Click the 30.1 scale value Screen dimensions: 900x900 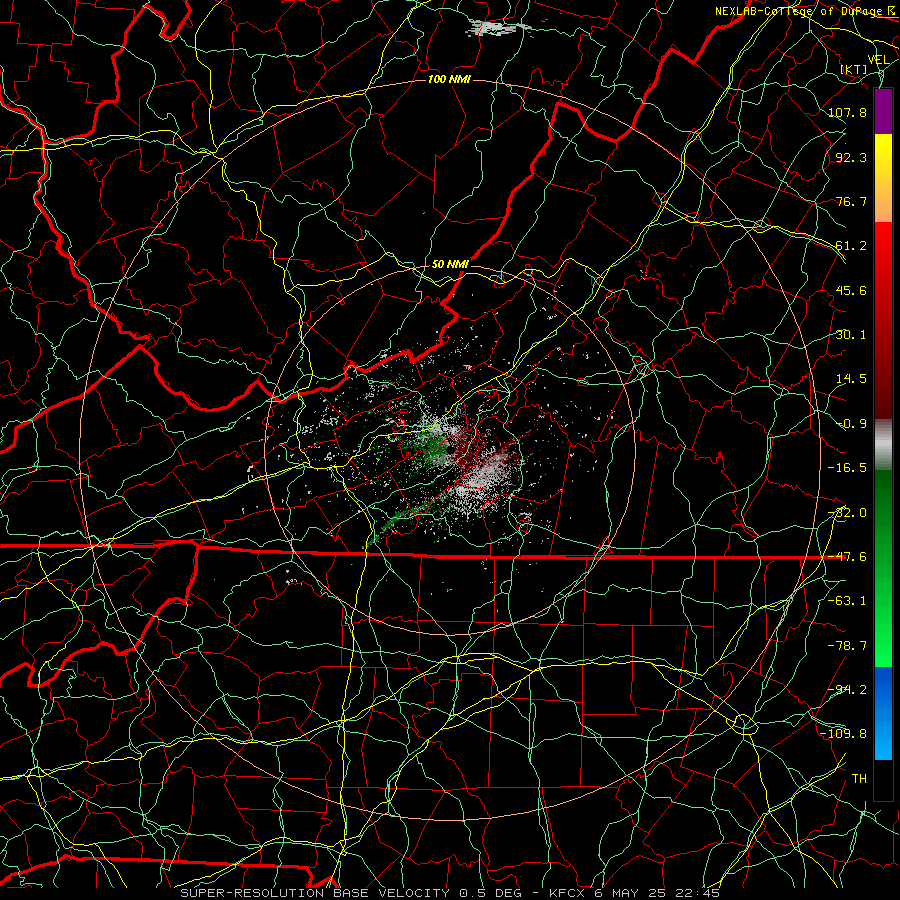(x=851, y=335)
